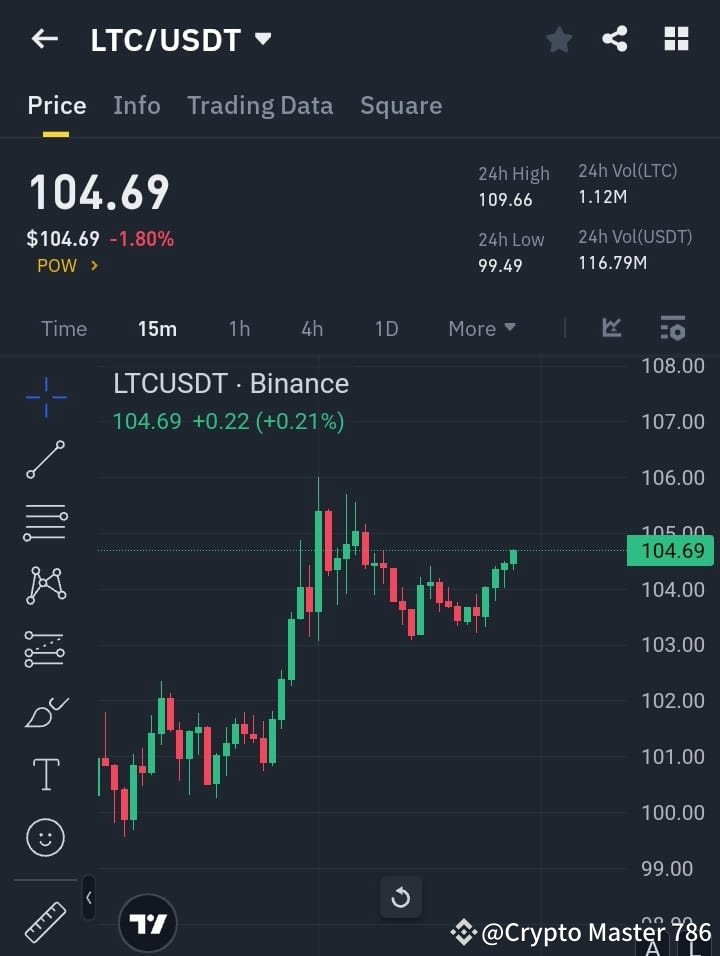720x956 pixels.
Task: Select the forecasting position tool
Action: click(x=45, y=649)
